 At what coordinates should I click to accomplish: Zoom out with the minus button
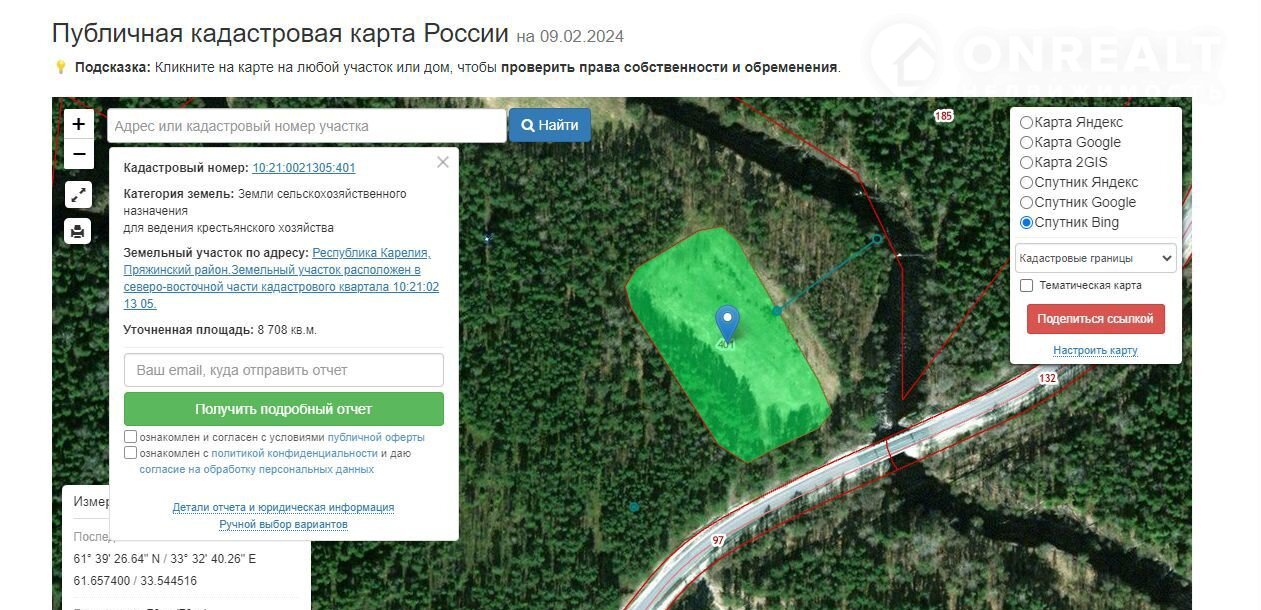tap(79, 155)
